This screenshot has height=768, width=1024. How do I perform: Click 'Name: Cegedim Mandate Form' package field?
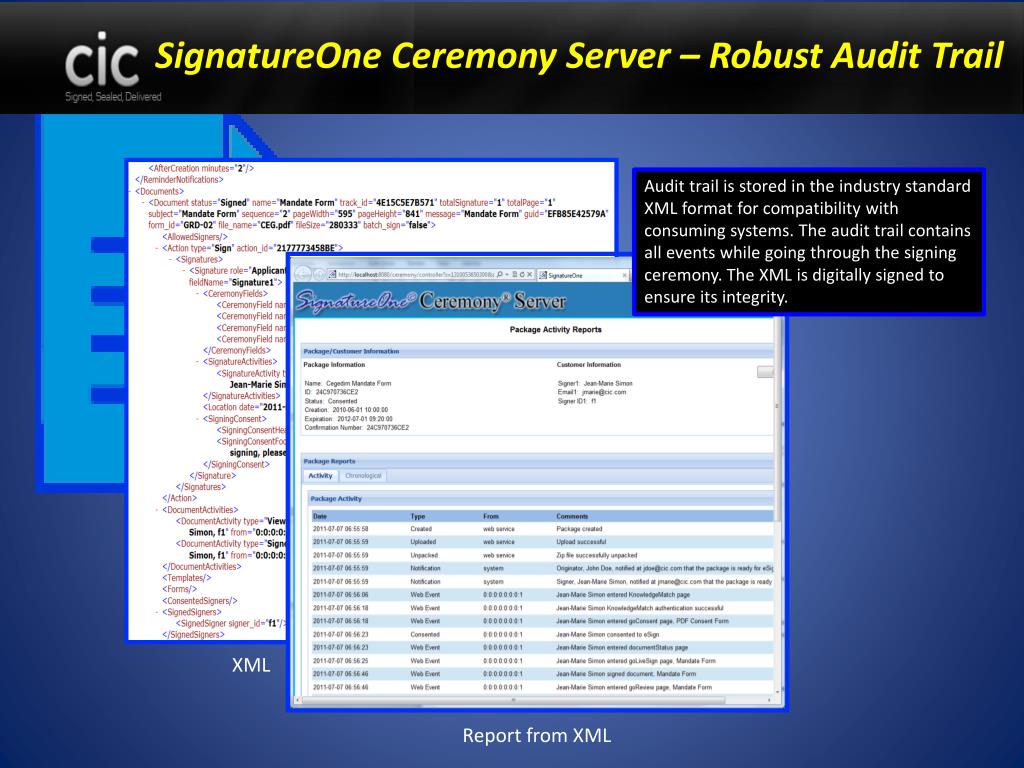click(x=348, y=384)
